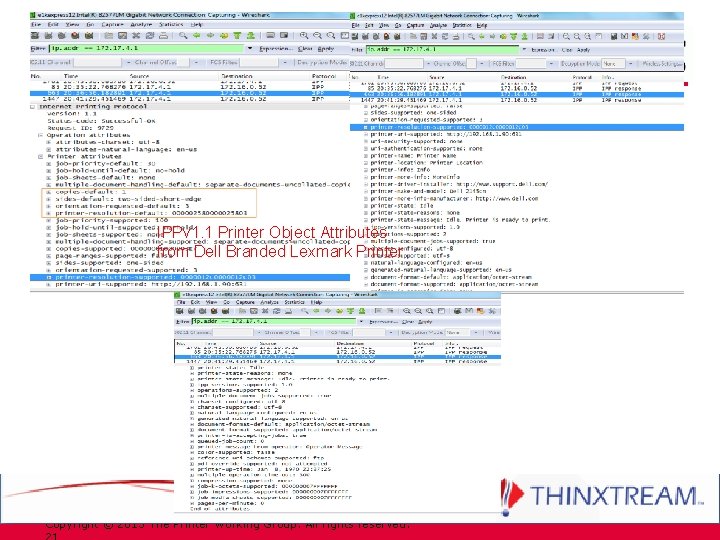Open capture interfaces list in top-left Wireshark window
Screen dimensions: 720x540
(35, 35)
